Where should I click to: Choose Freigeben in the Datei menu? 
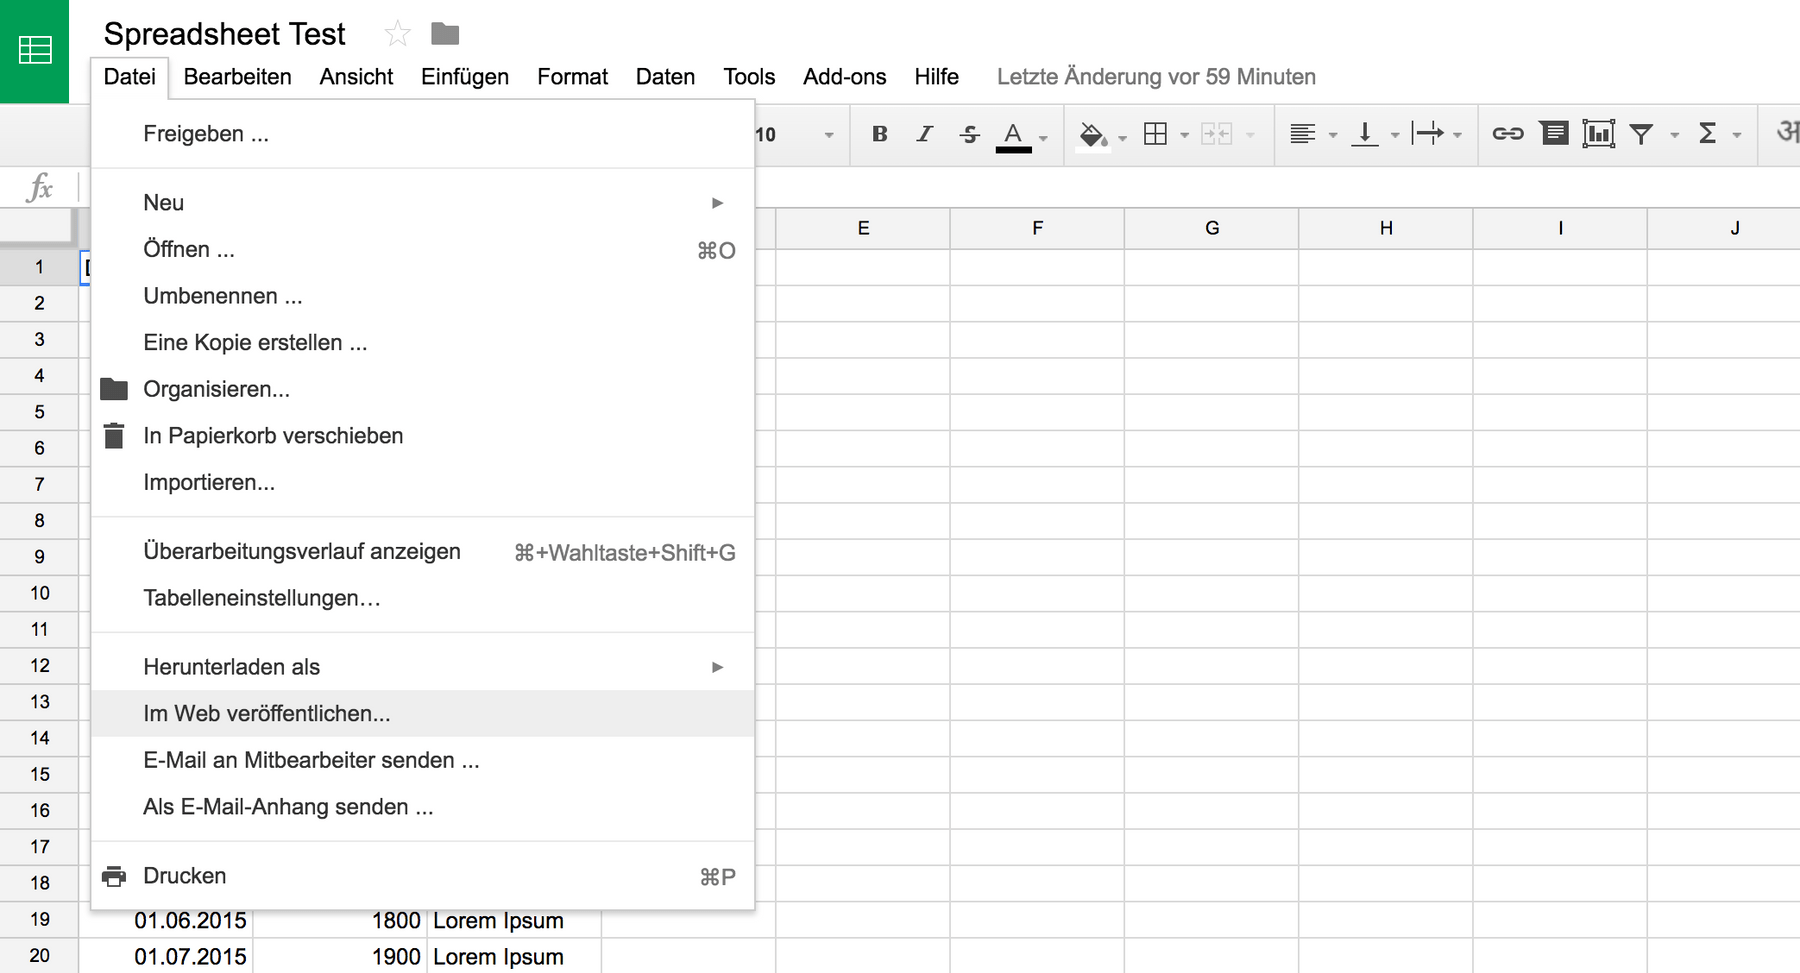206,133
